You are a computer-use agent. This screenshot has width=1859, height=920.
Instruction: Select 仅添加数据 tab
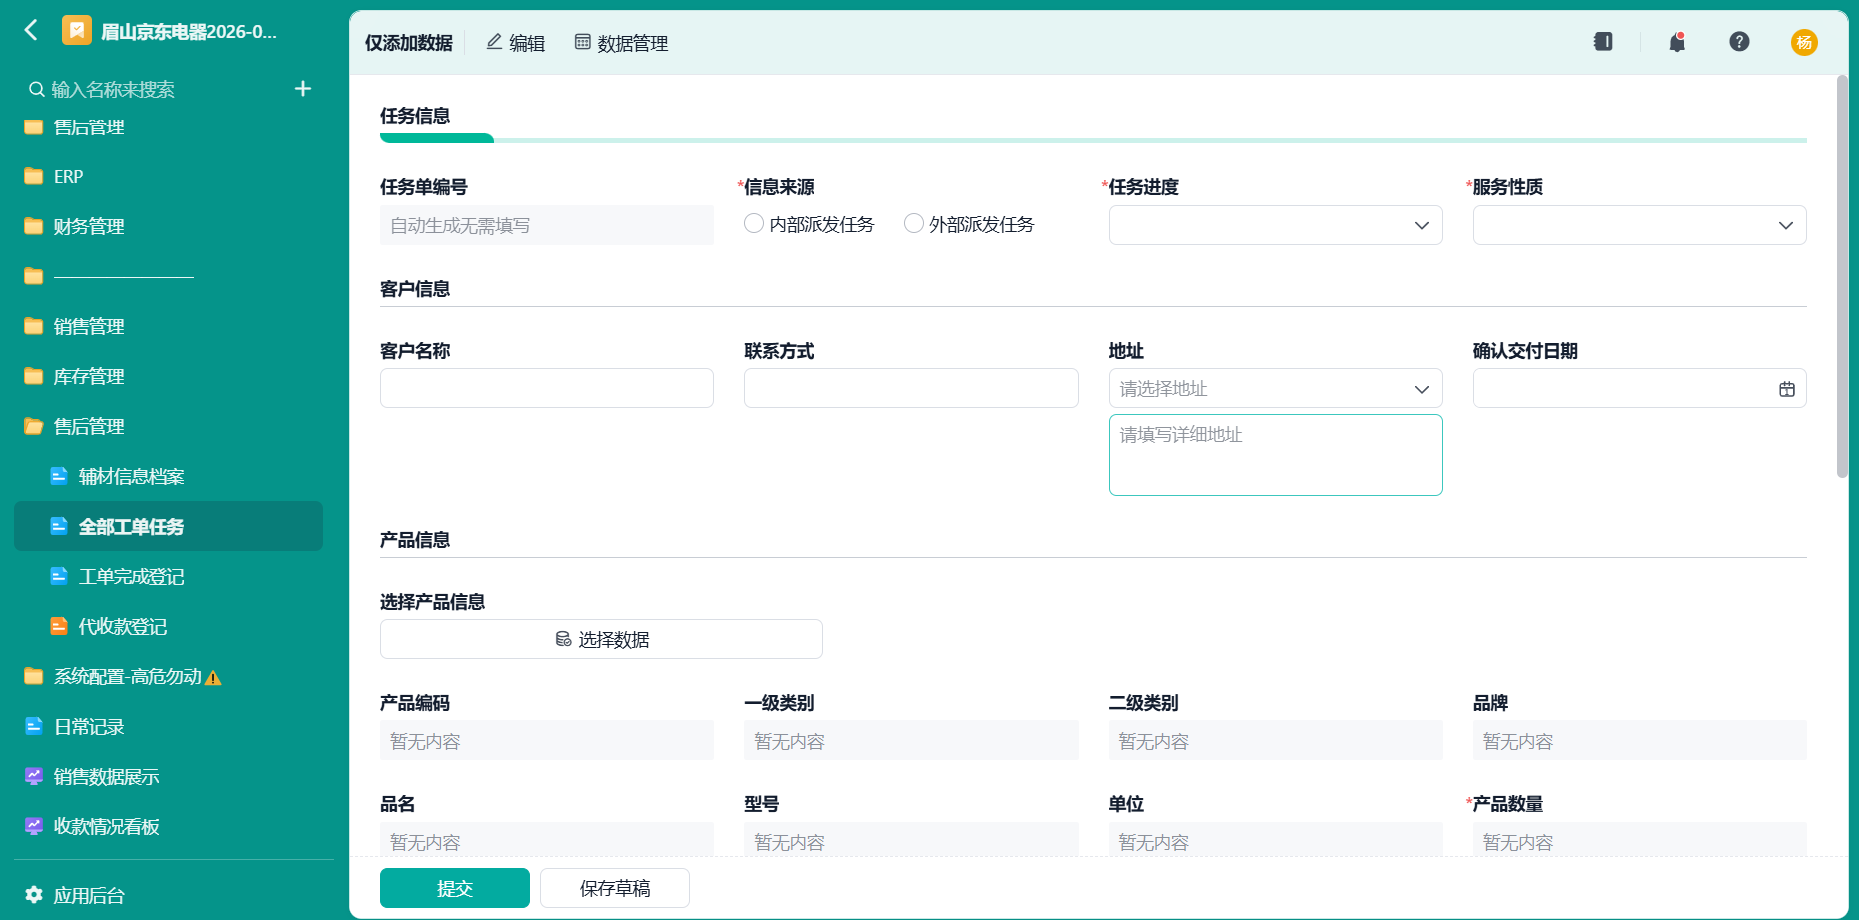(408, 43)
